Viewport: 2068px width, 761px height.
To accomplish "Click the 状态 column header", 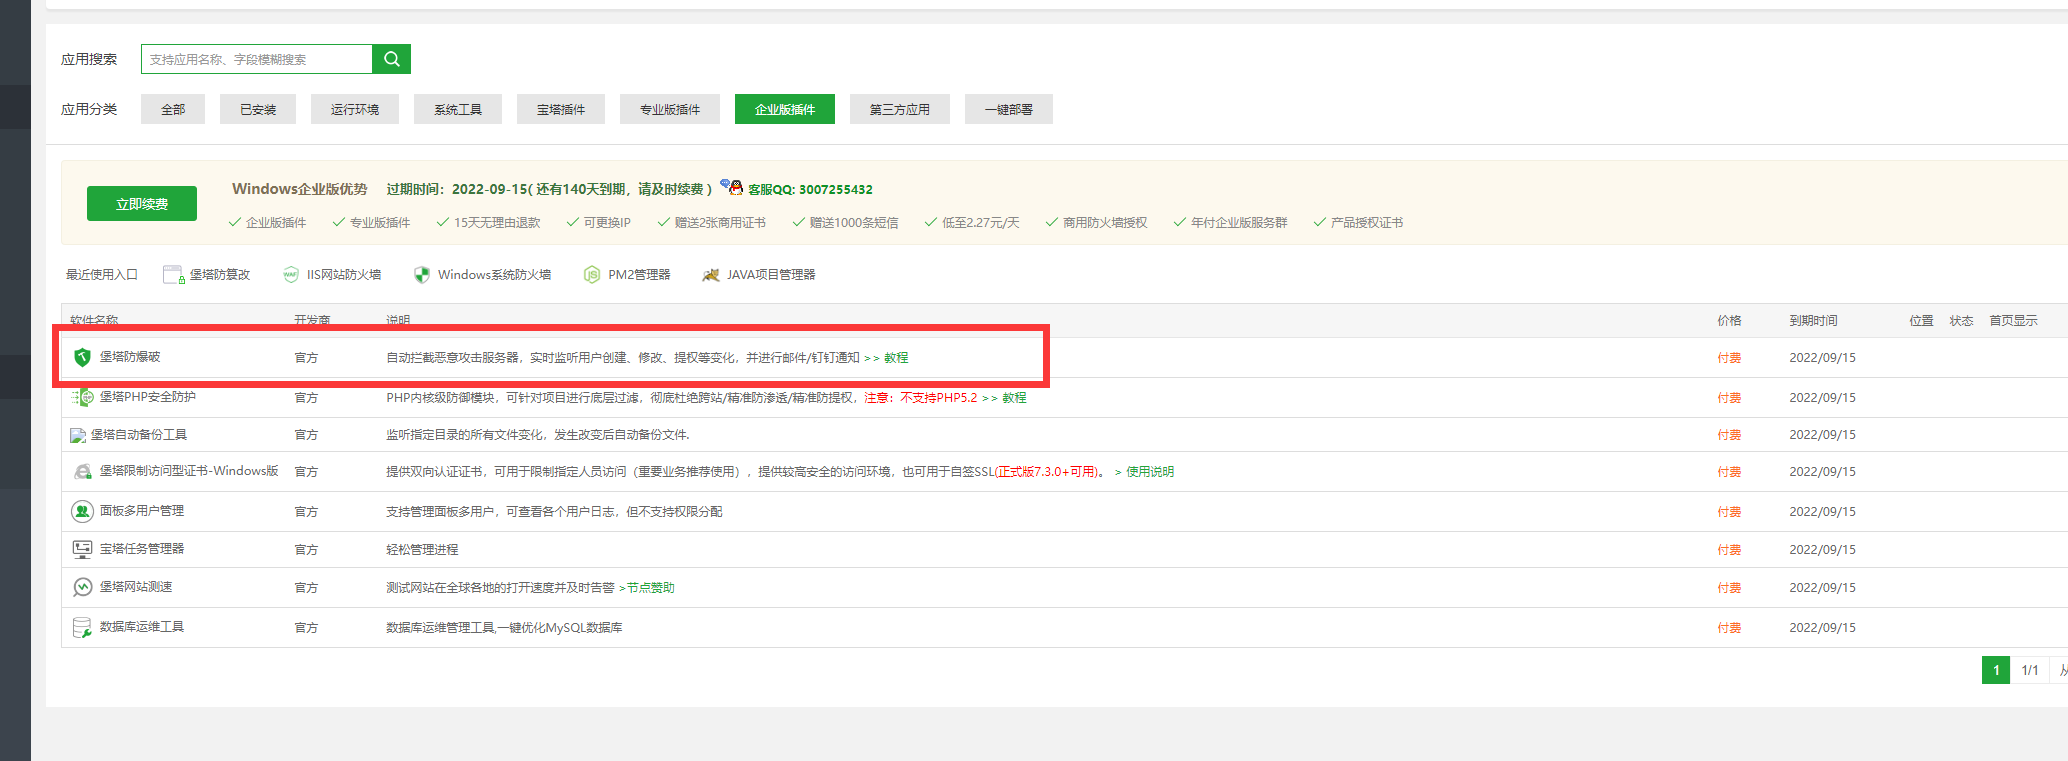I will tap(1961, 320).
